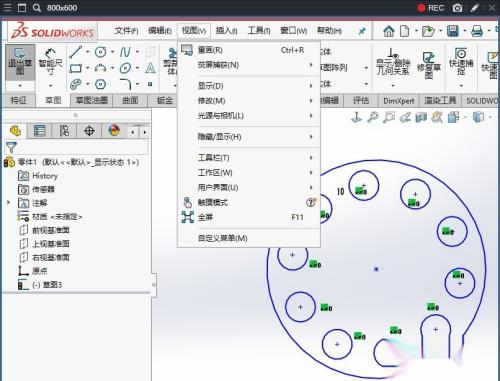Click the Section View icon in heads-up toolbar
Image resolution: width=500 pixels, height=381 pixels.
[421, 117]
